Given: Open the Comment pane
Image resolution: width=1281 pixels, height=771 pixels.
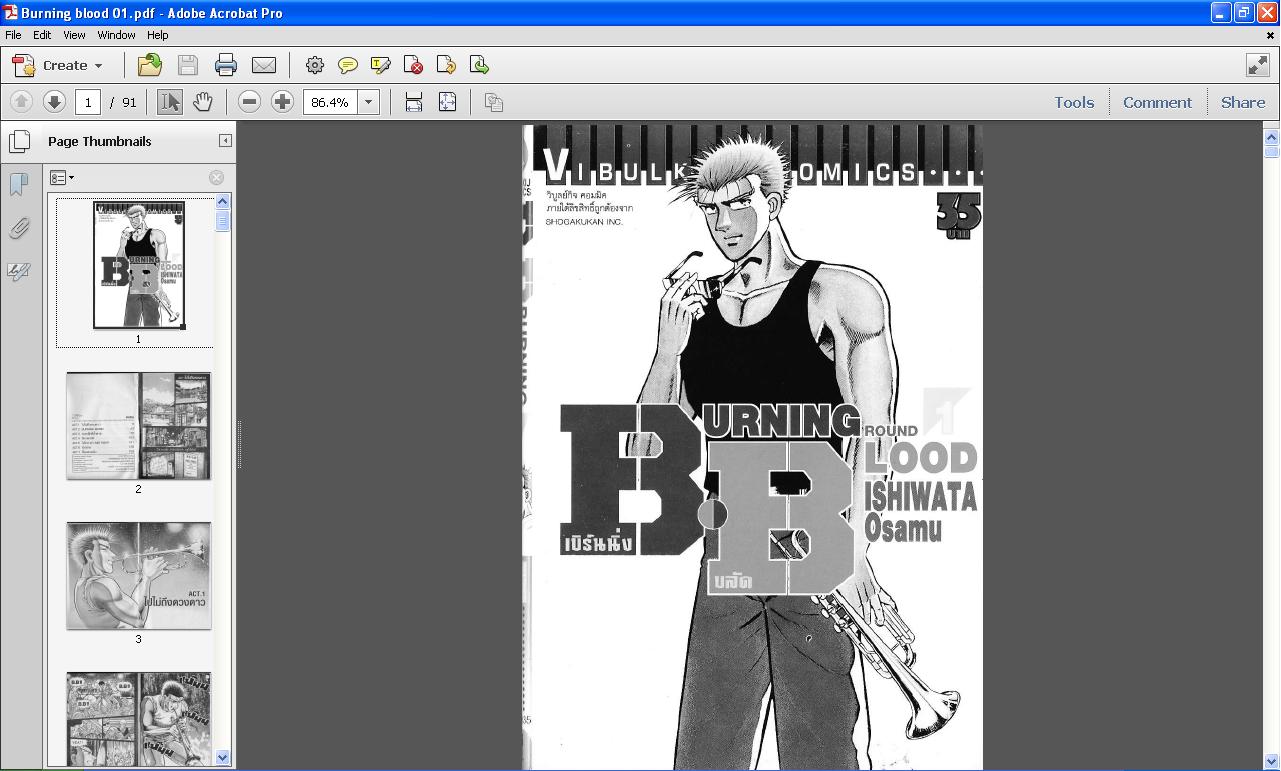Looking at the screenshot, I should point(1157,102).
